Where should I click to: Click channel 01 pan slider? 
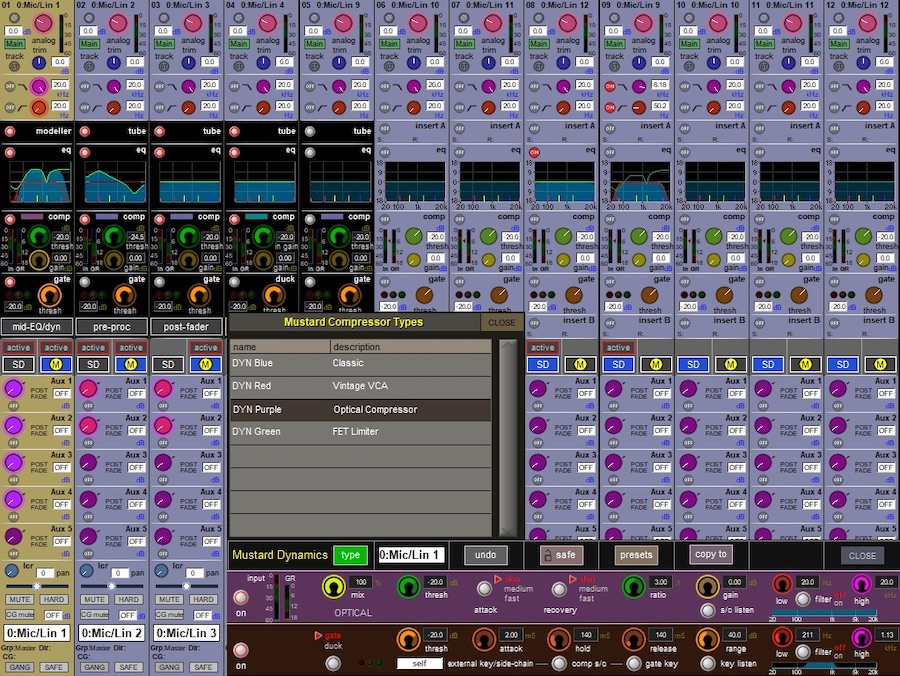click(x=36, y=584)
